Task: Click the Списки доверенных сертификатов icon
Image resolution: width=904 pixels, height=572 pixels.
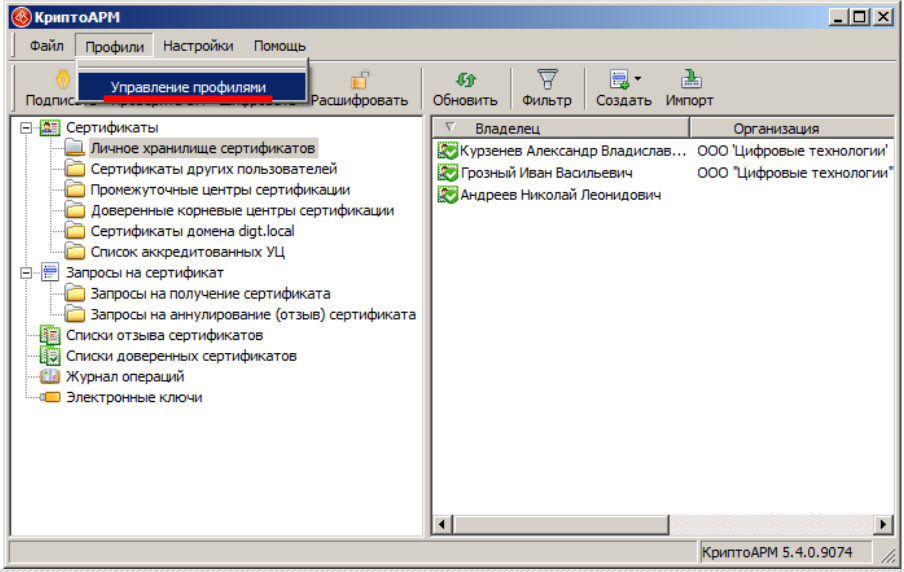Action: pyautogui.click(x=50, y=356)
